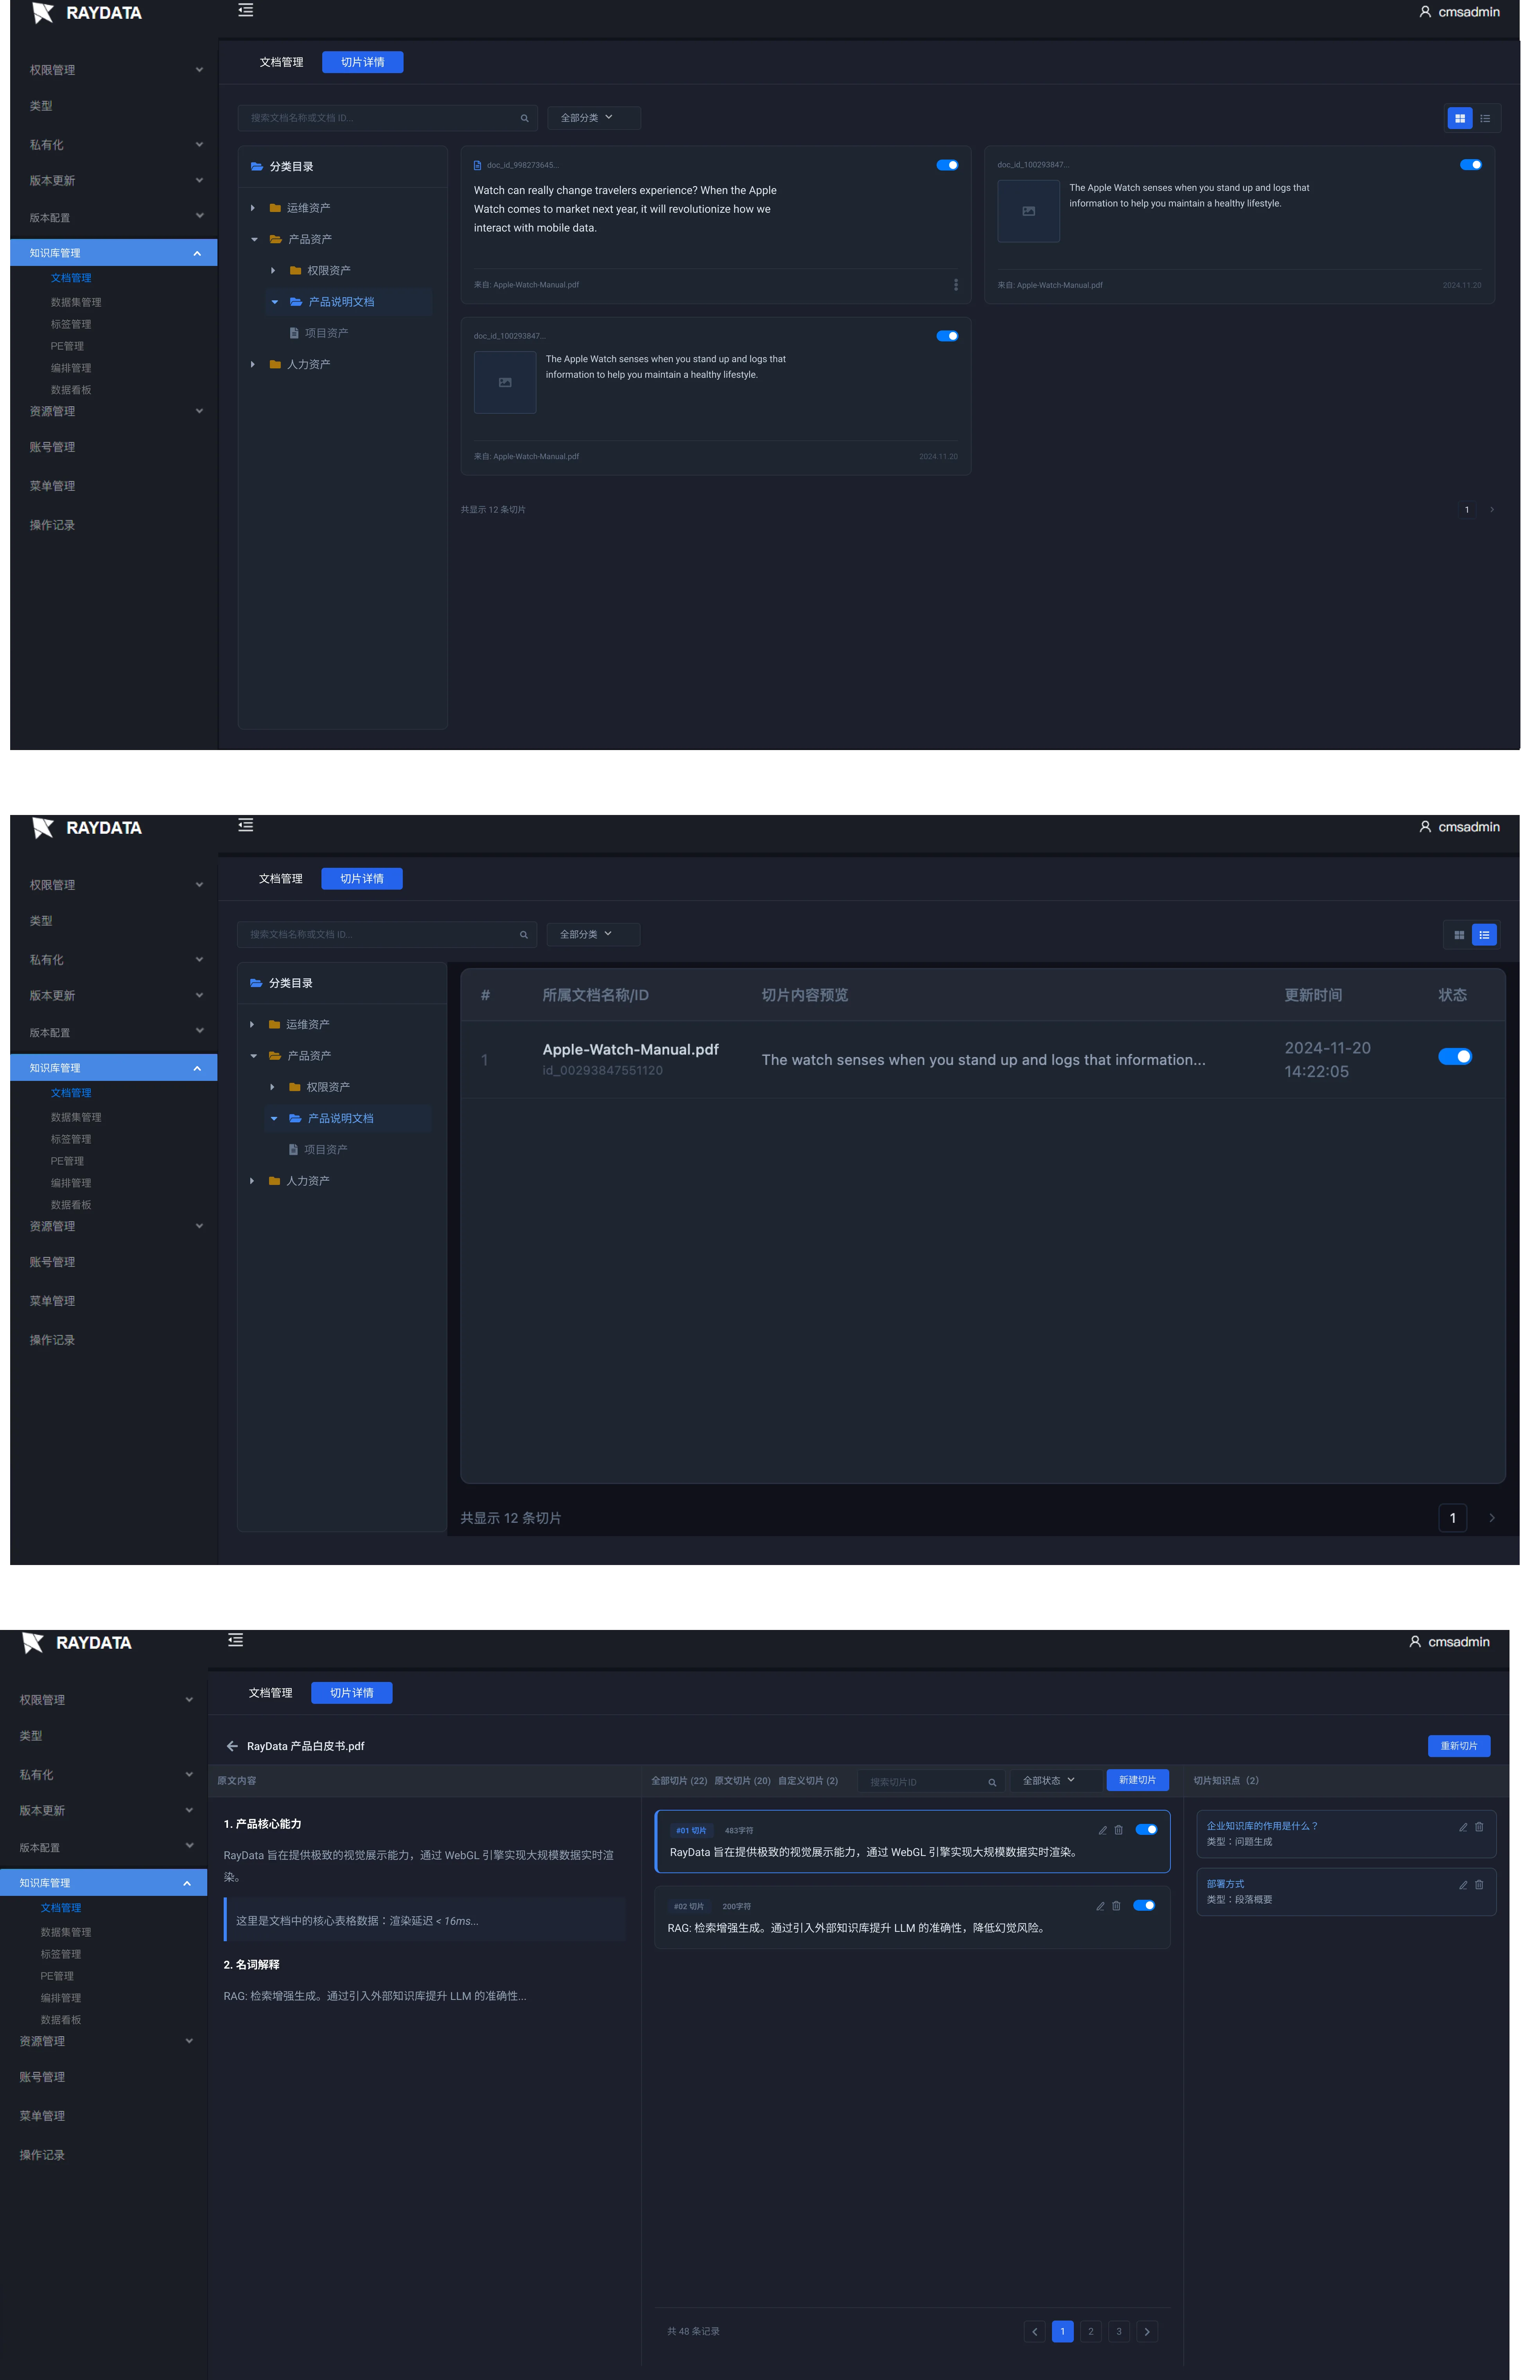
Task: Click the trash delete icon on #01 切片
Action: tap(1119, 1830)
